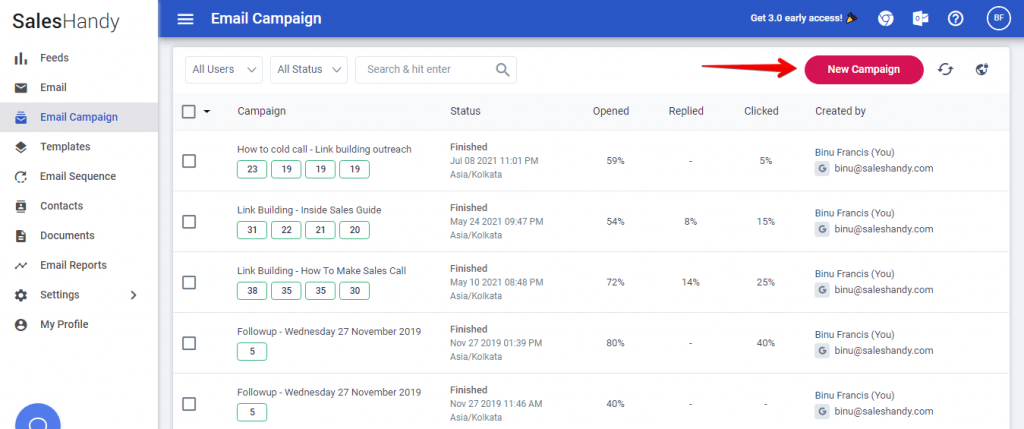Click Get 3.0 early access link
The width and height of the screenshot is (1024, 429).
click(803, 18)
